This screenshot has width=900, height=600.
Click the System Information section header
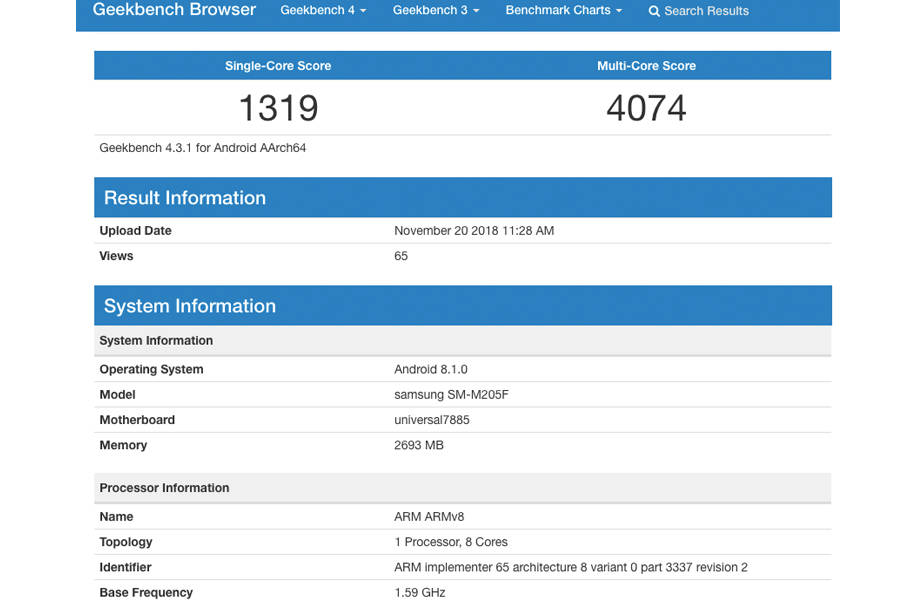[x=190, y=305]
